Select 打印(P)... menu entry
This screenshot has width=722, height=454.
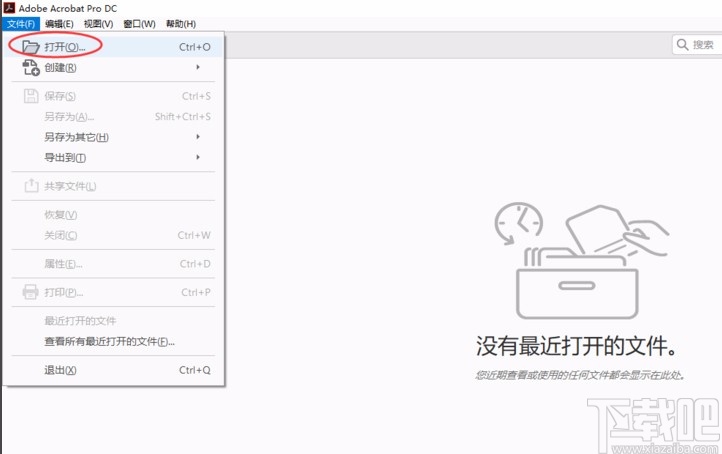(114, 292)
